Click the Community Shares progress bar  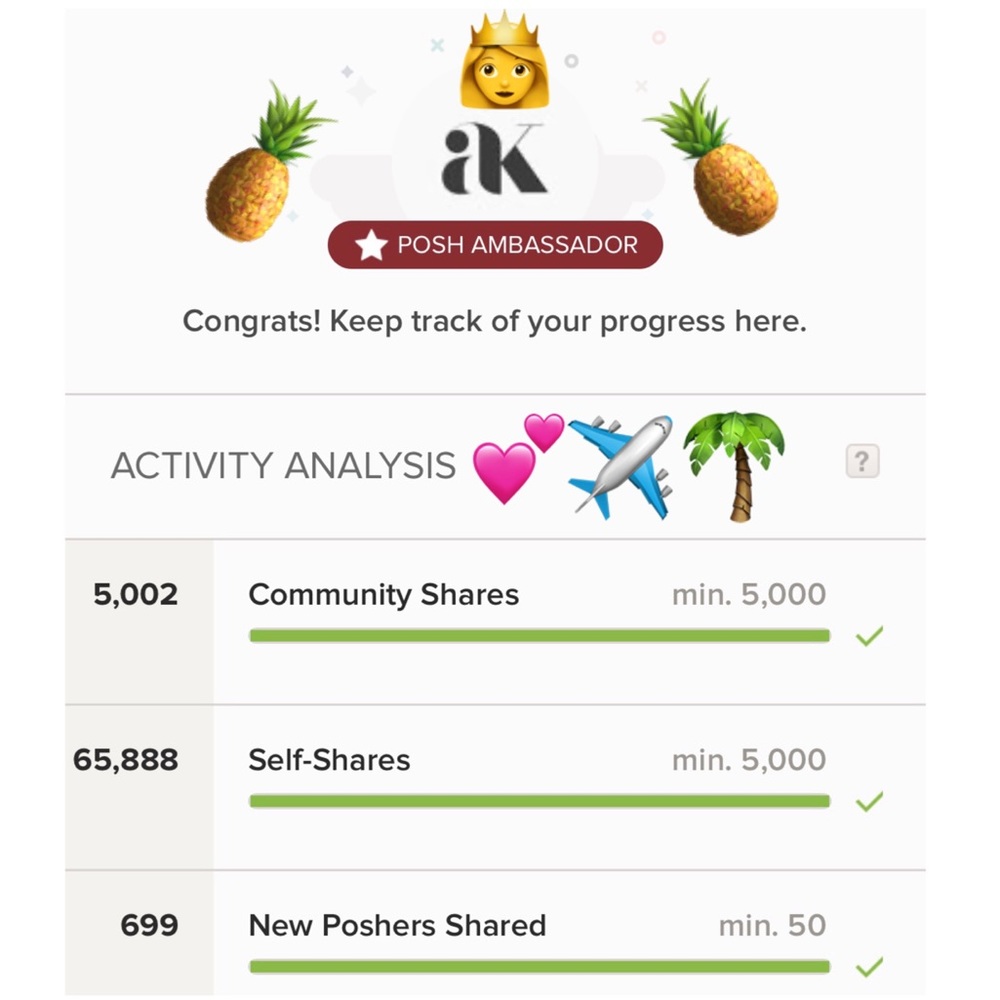click(539, 636)
